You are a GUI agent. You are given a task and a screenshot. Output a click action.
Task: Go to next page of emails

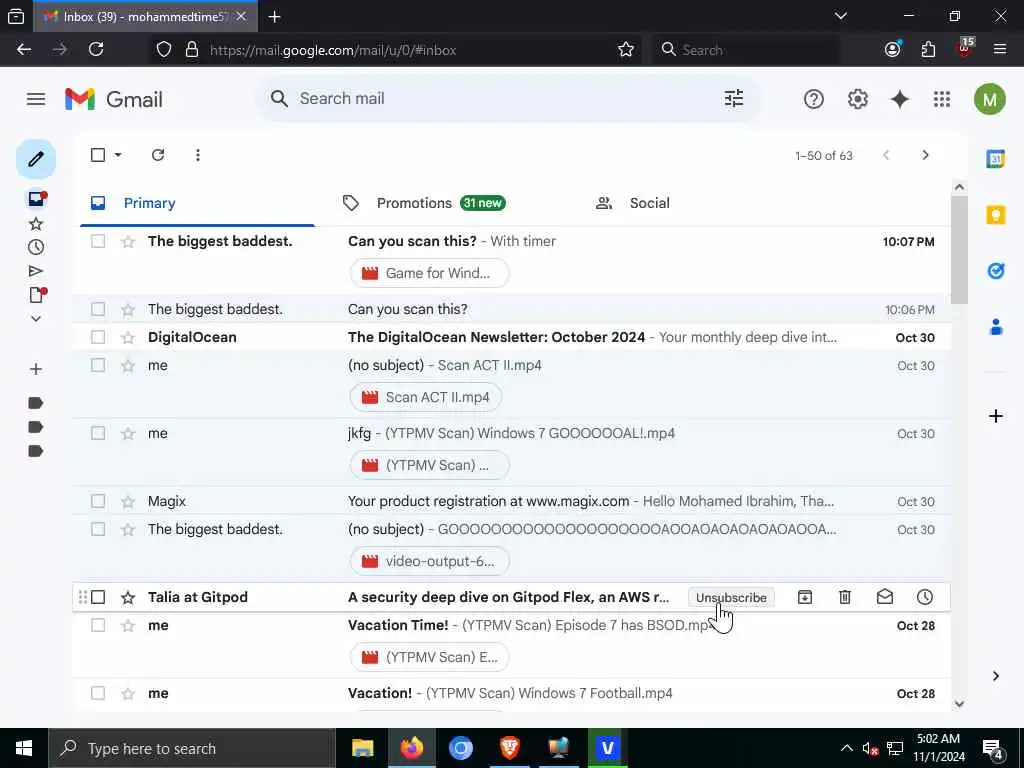(x=925, y=155)
